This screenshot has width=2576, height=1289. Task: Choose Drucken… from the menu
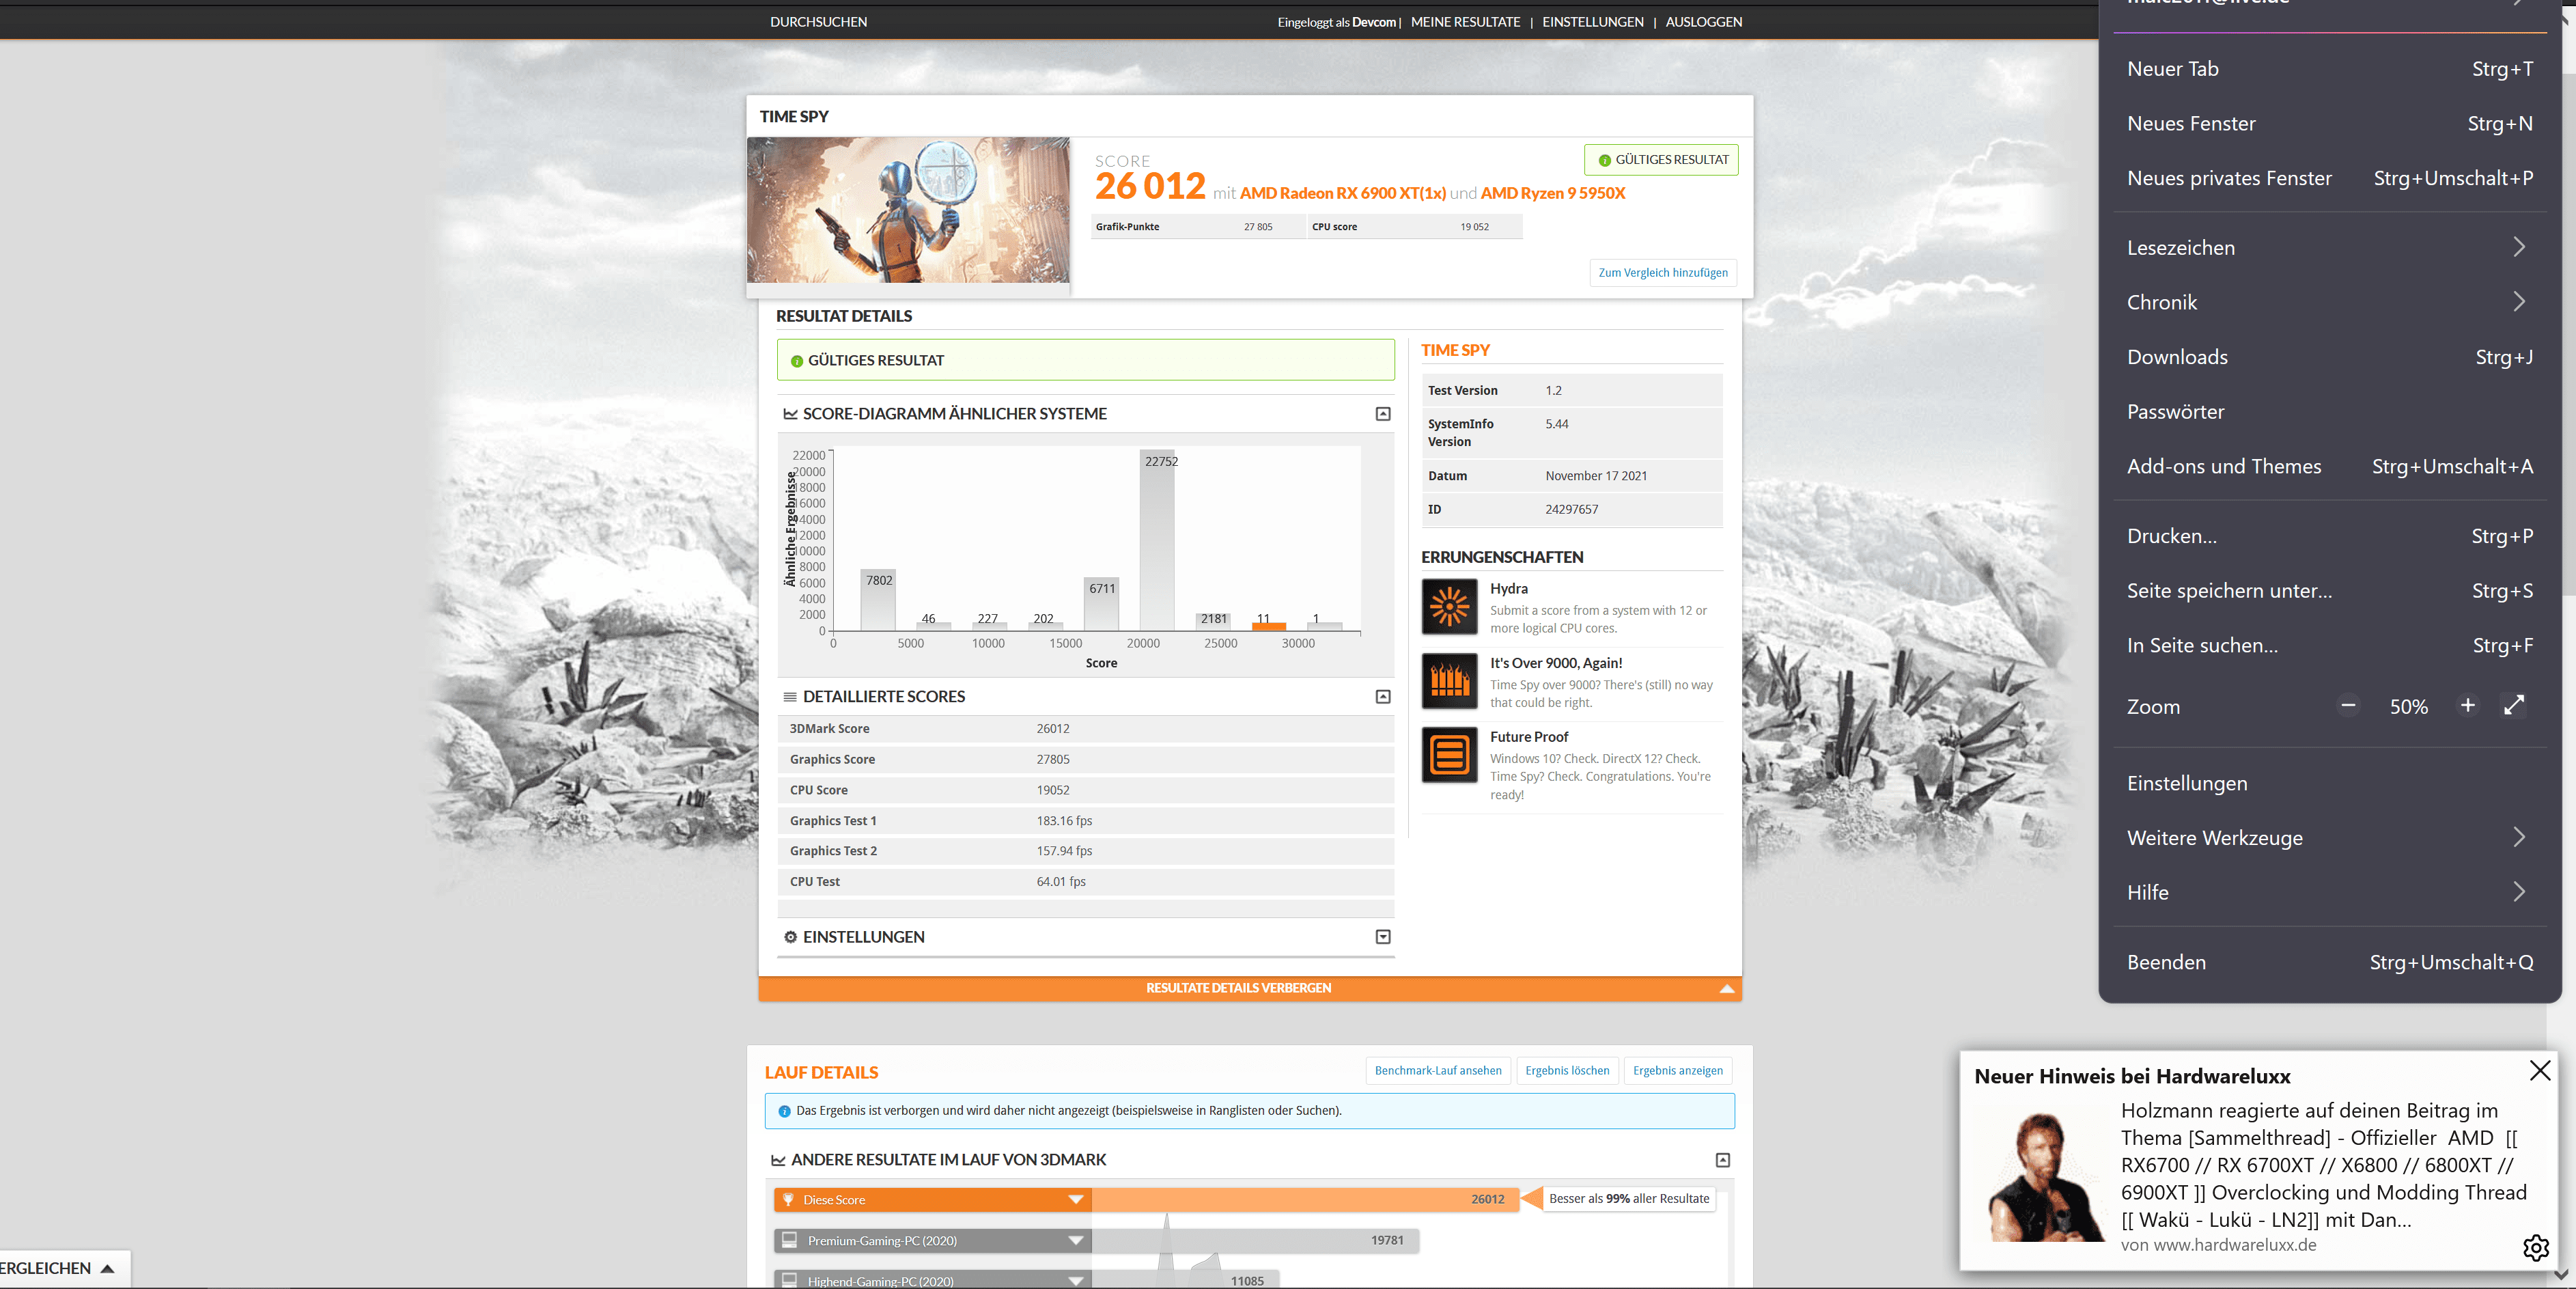click(2330, 536)
